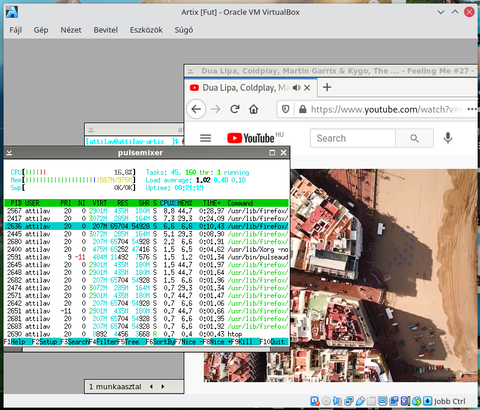Mute the tab via speaker icon

pyautogui.click(x=296, y=88)
